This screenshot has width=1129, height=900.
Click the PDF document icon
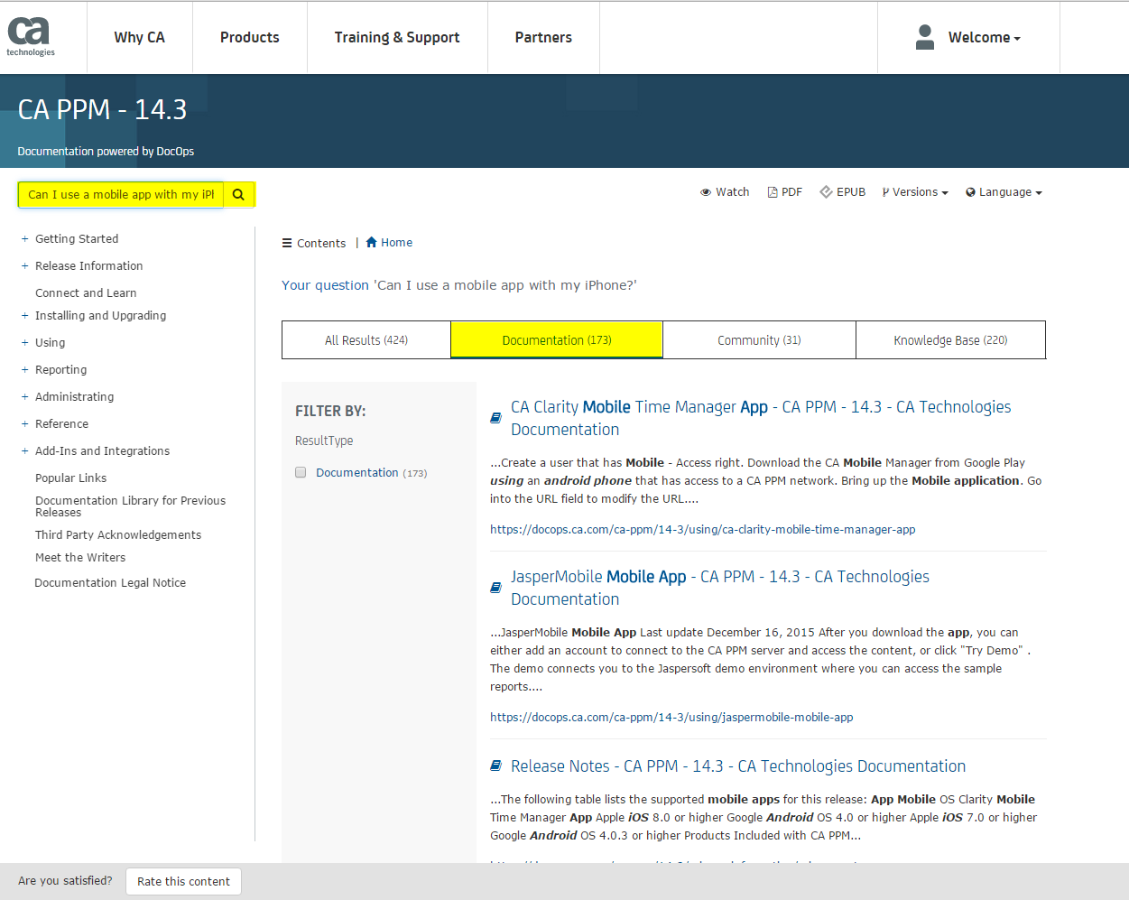click(772, 192)
